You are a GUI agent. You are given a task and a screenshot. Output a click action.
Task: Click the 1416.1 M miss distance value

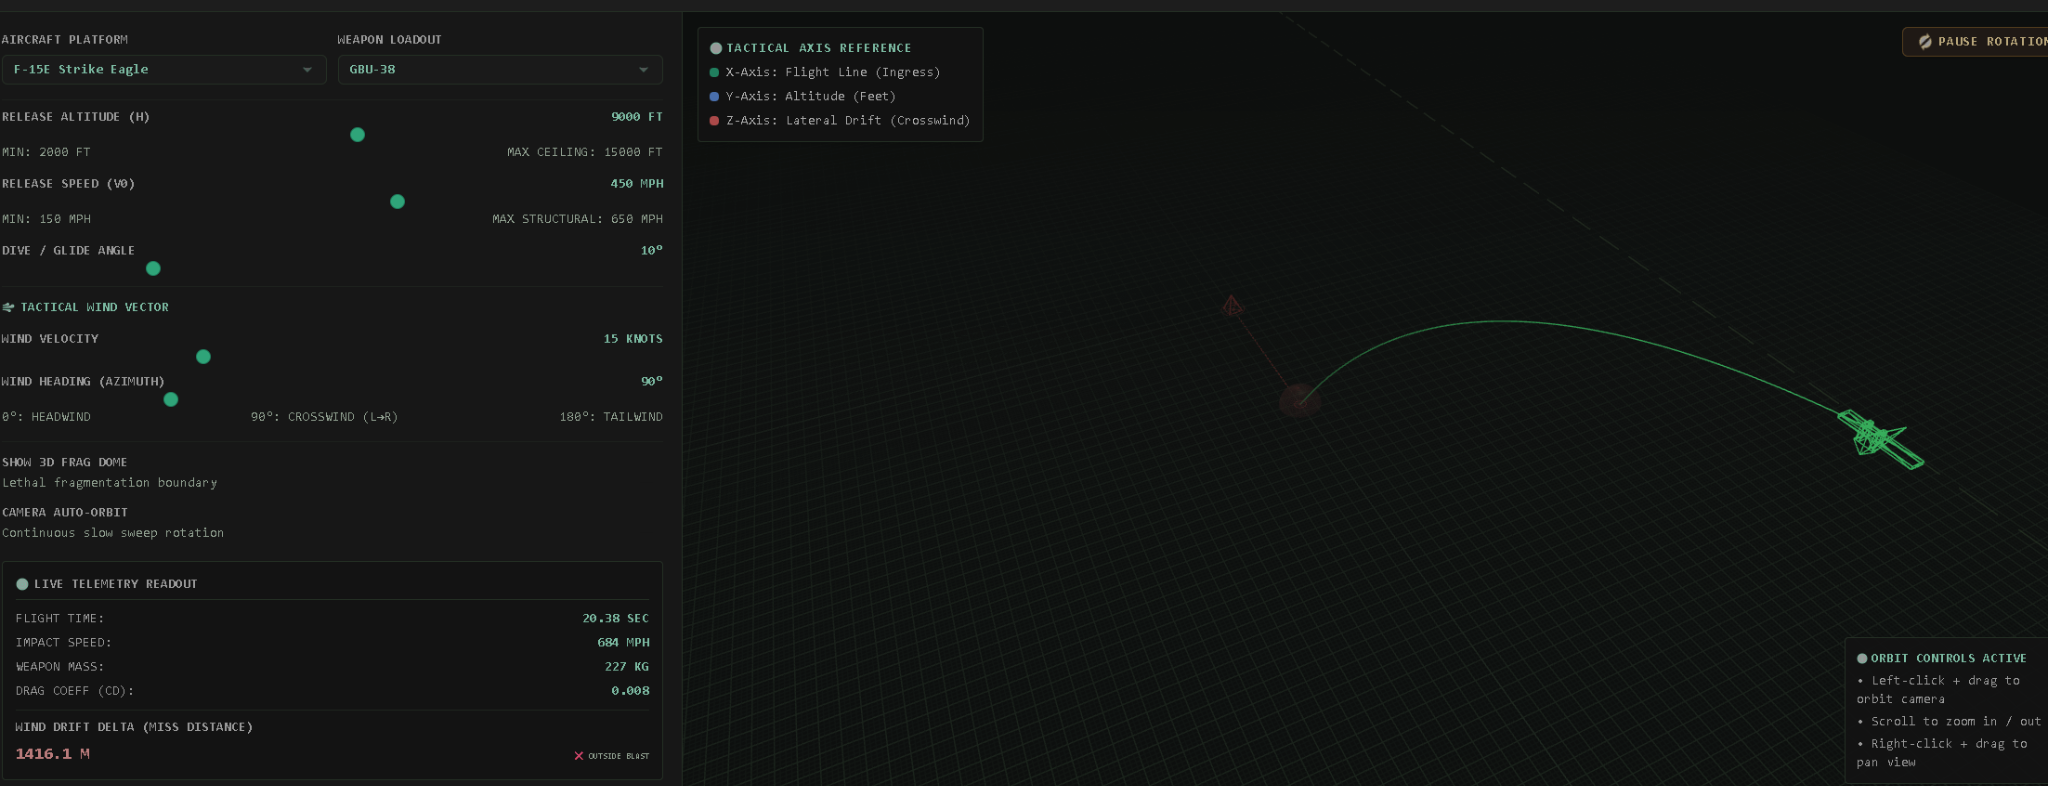53,754
